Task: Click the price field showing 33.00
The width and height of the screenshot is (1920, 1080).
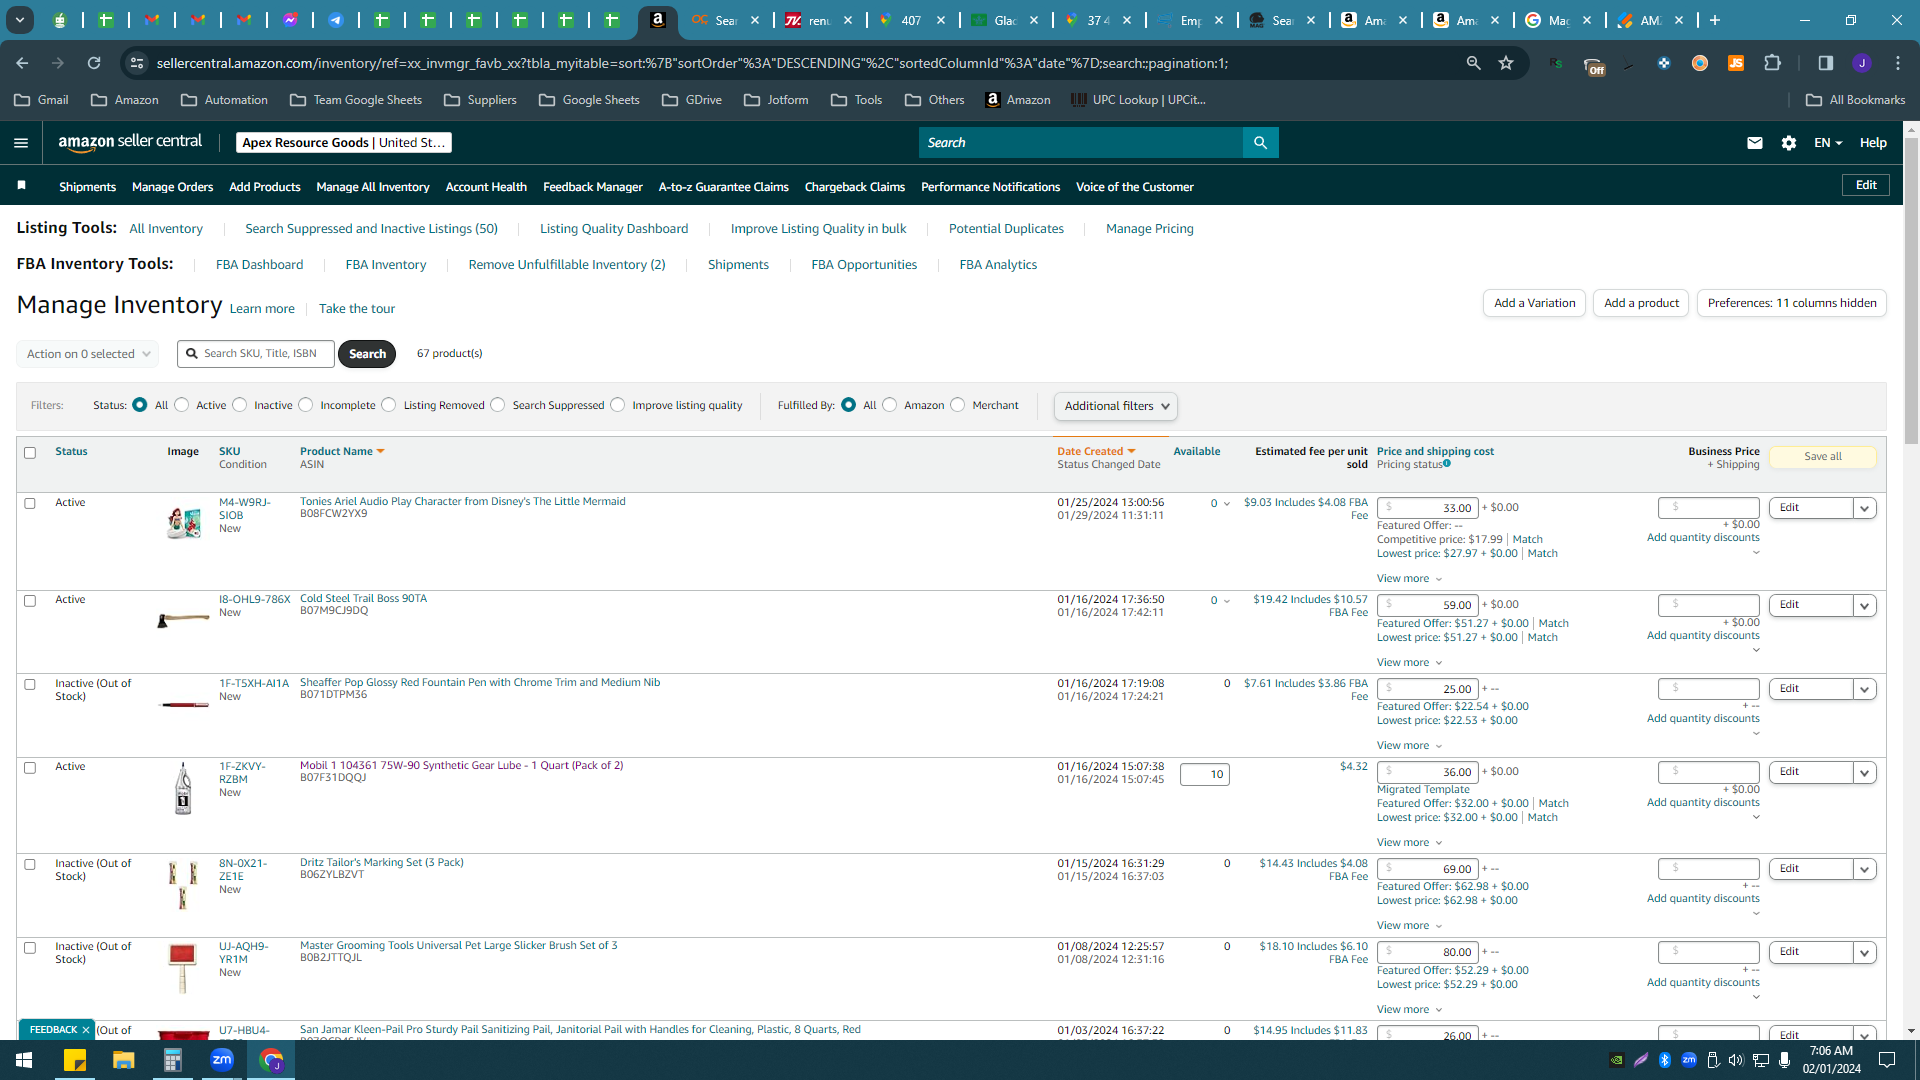Action: point(1427,508)
